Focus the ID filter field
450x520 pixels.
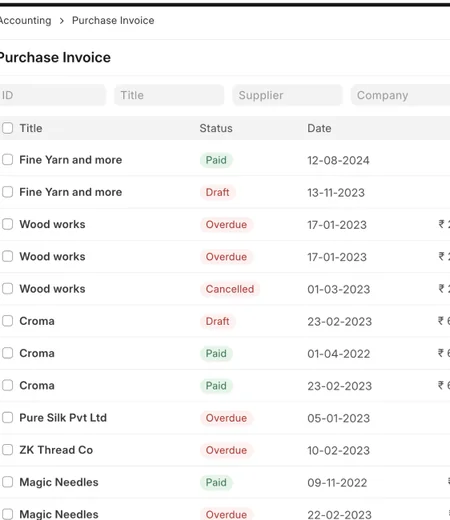pos(52,95)
